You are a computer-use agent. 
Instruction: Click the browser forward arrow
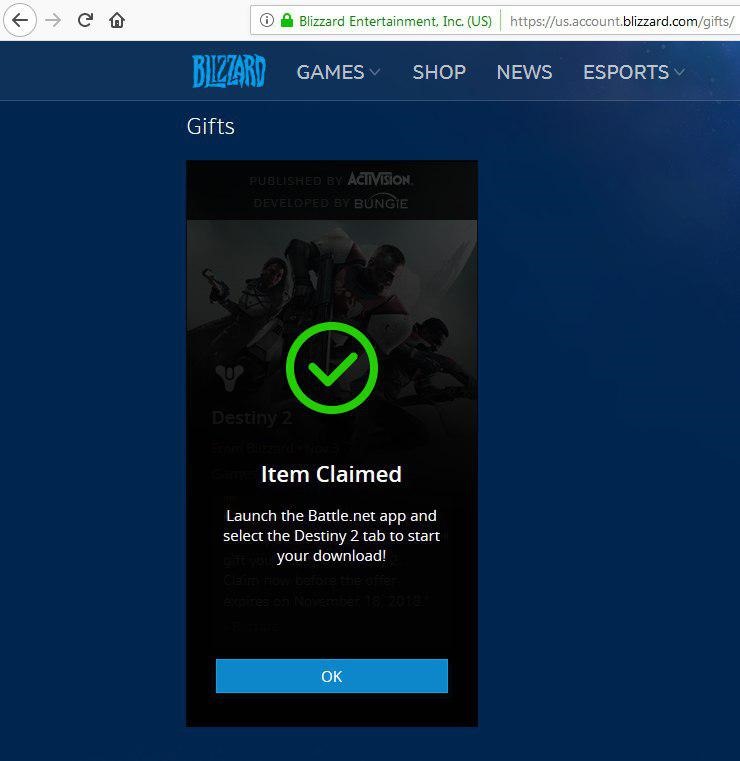53,20
